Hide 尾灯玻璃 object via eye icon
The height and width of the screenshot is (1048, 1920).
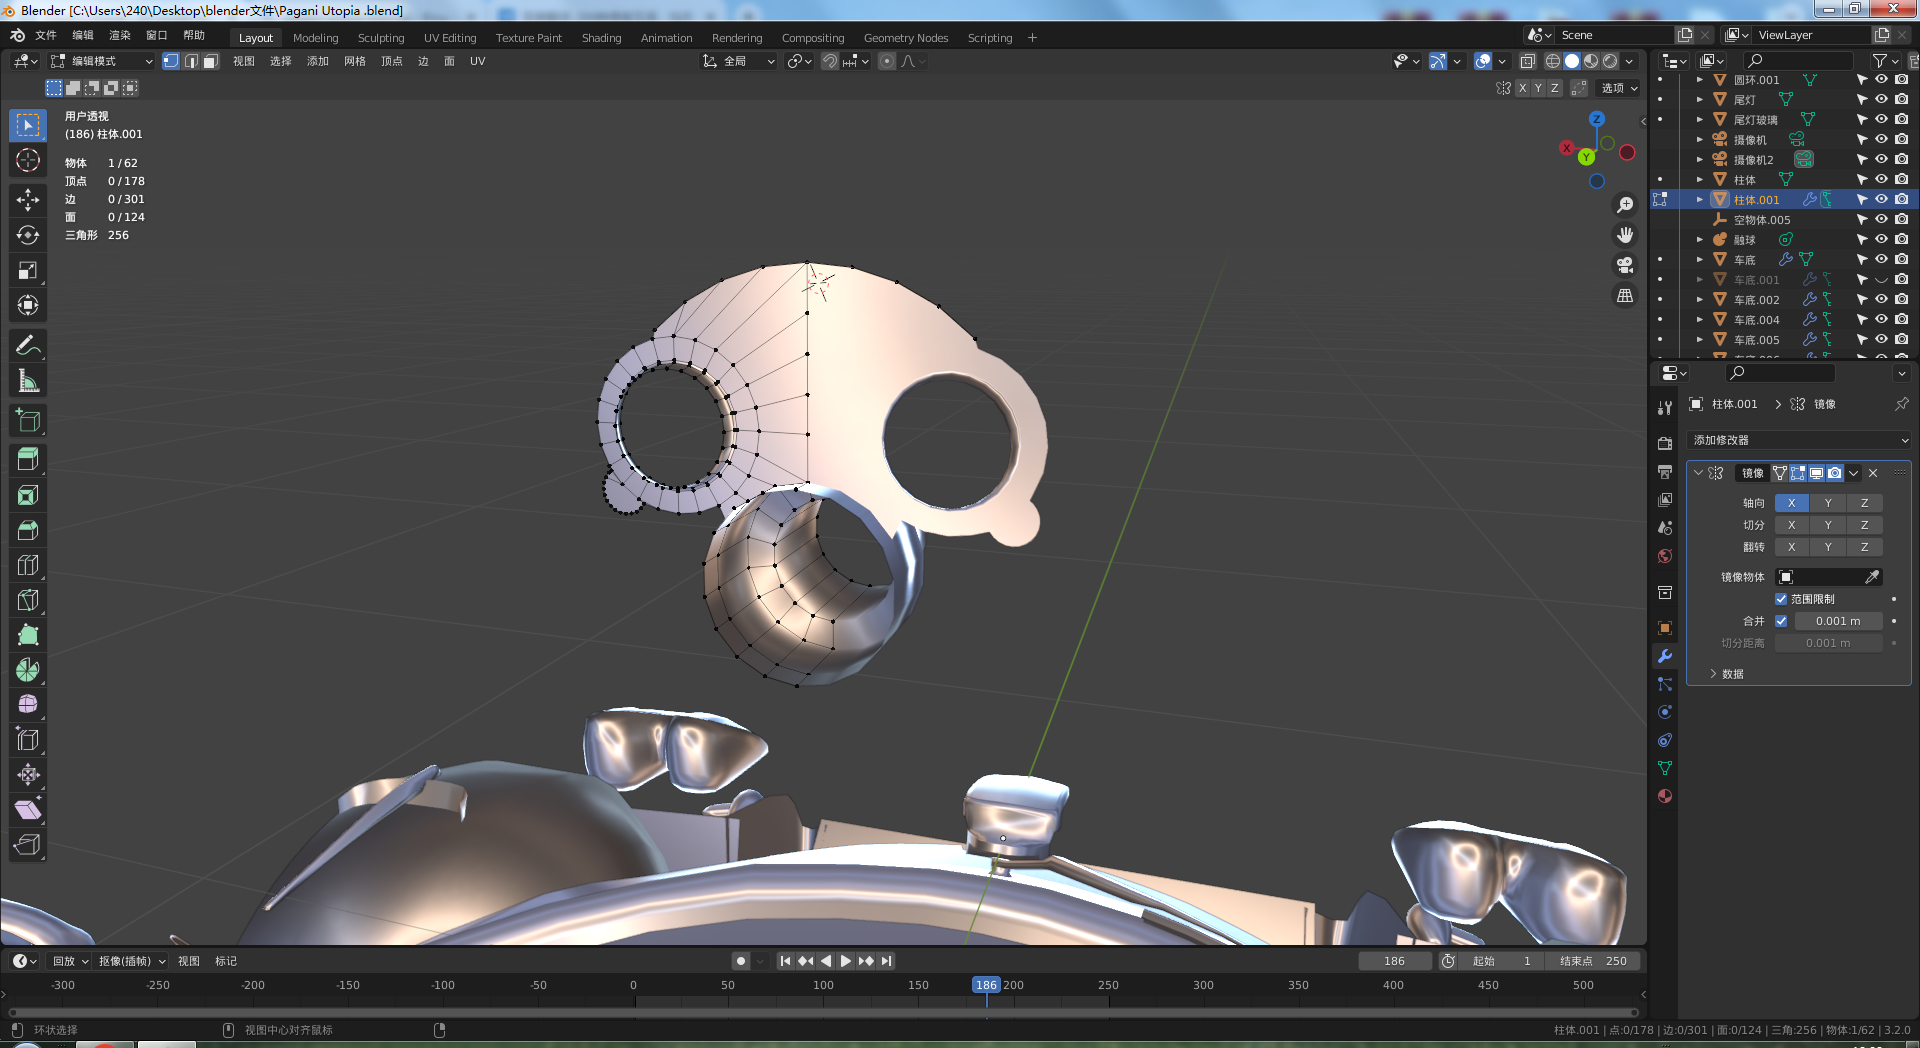(1881, 120)
